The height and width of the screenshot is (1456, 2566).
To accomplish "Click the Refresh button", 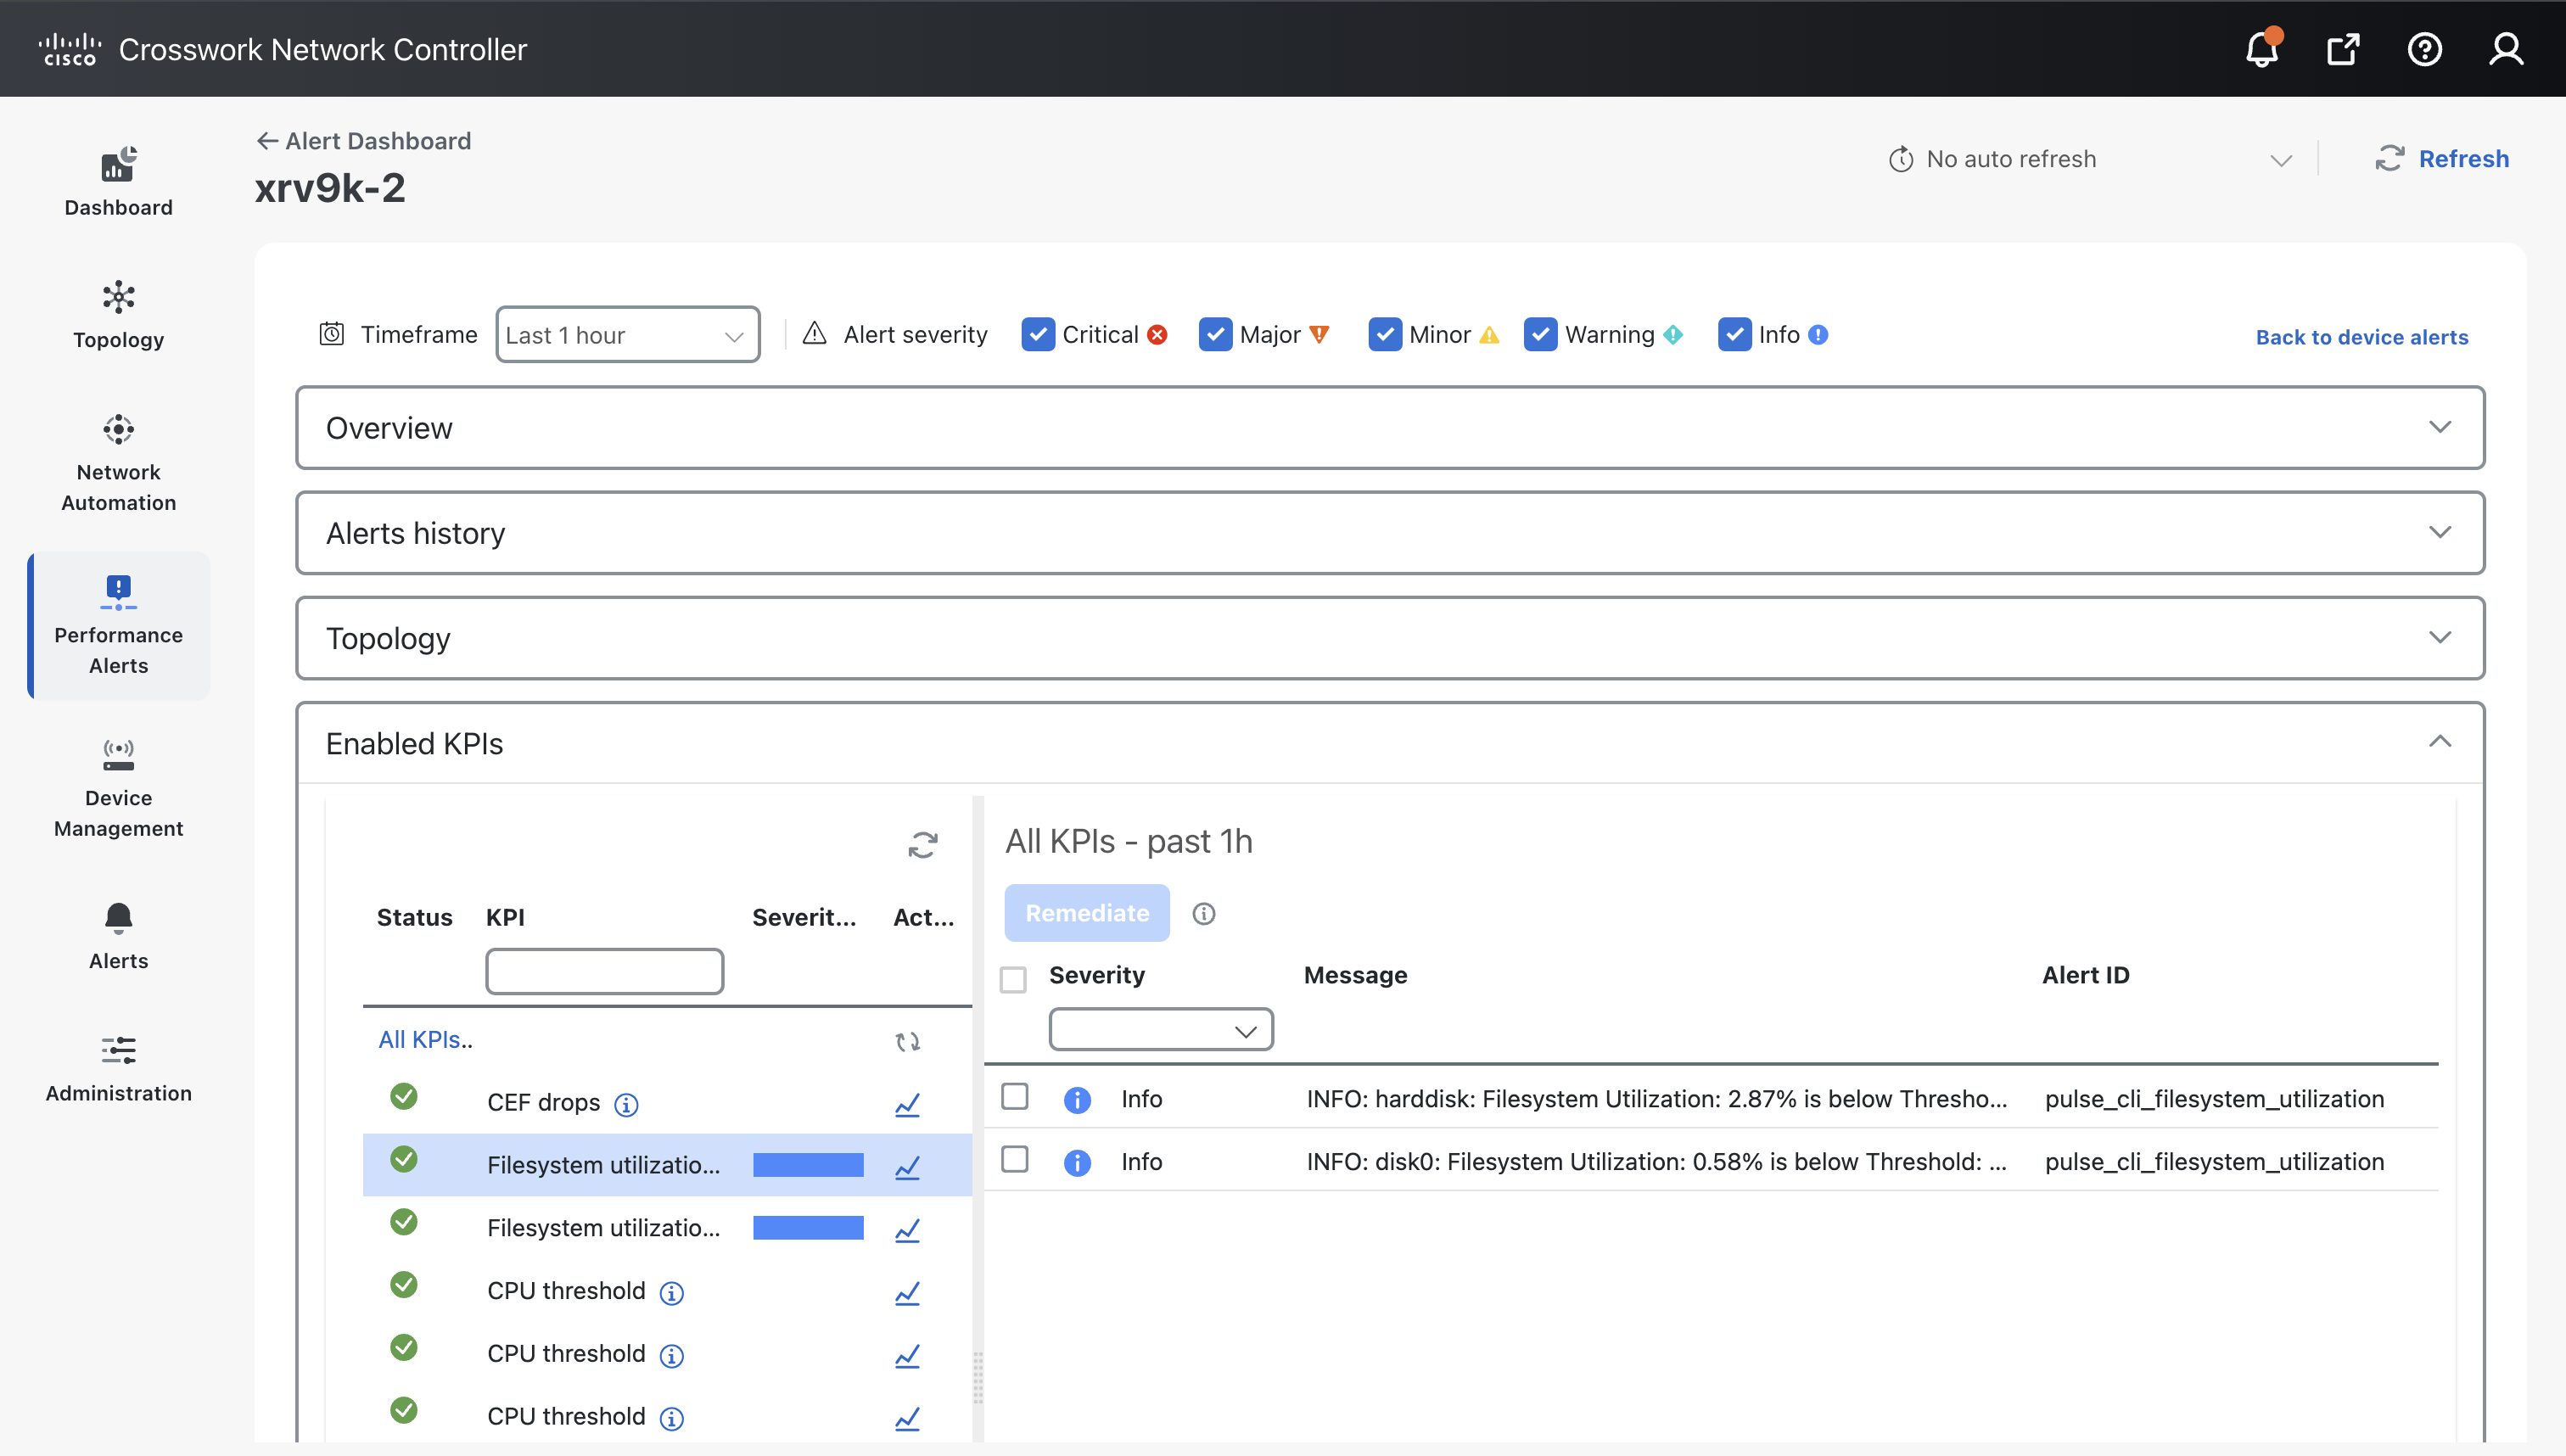I will 2442,159.
